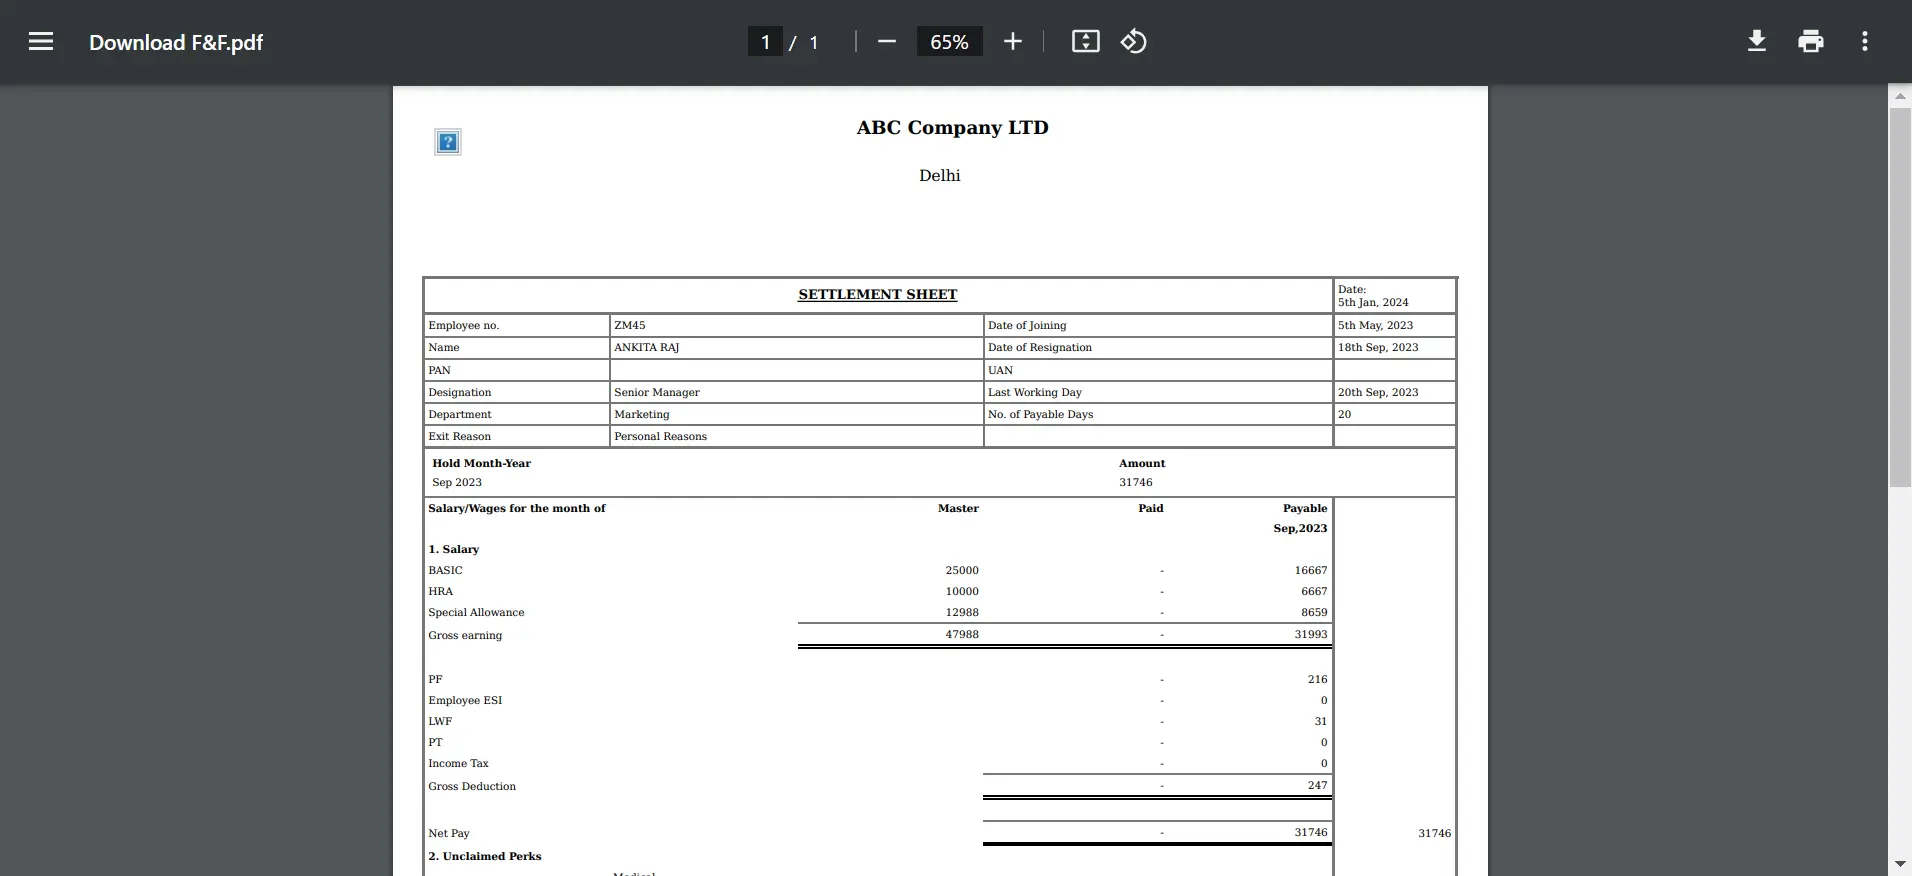Image resolution: width=1912 pixels, height=876 pixels.
Task: Click the SETTLEMENT SHEET heading
Action: pyautogui.click(x=877, y=294)
